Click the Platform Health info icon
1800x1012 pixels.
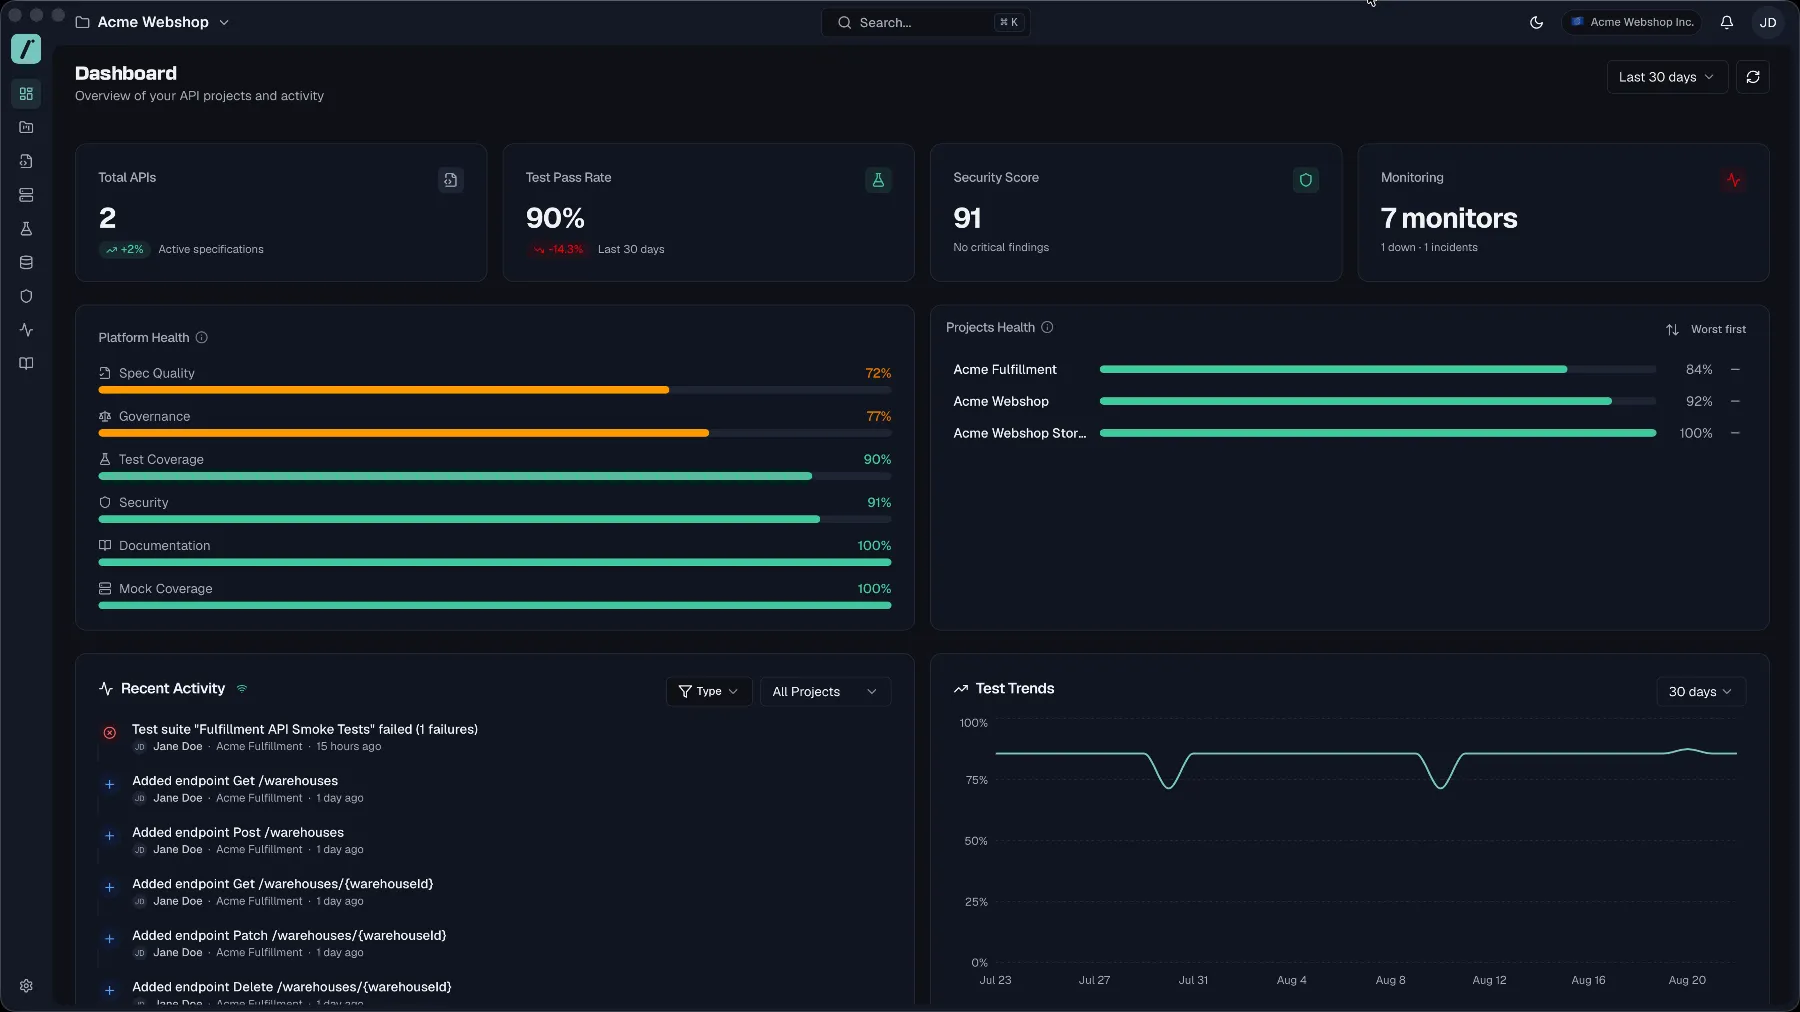(201, 338)
